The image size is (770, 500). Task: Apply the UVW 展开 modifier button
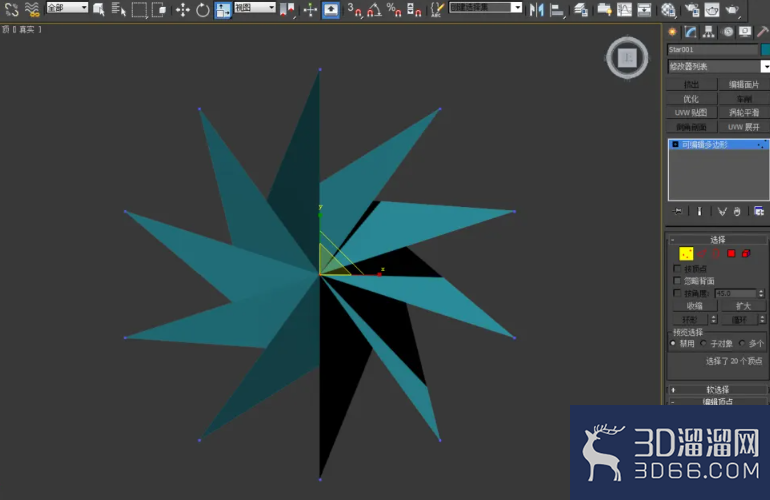[743, 127]
